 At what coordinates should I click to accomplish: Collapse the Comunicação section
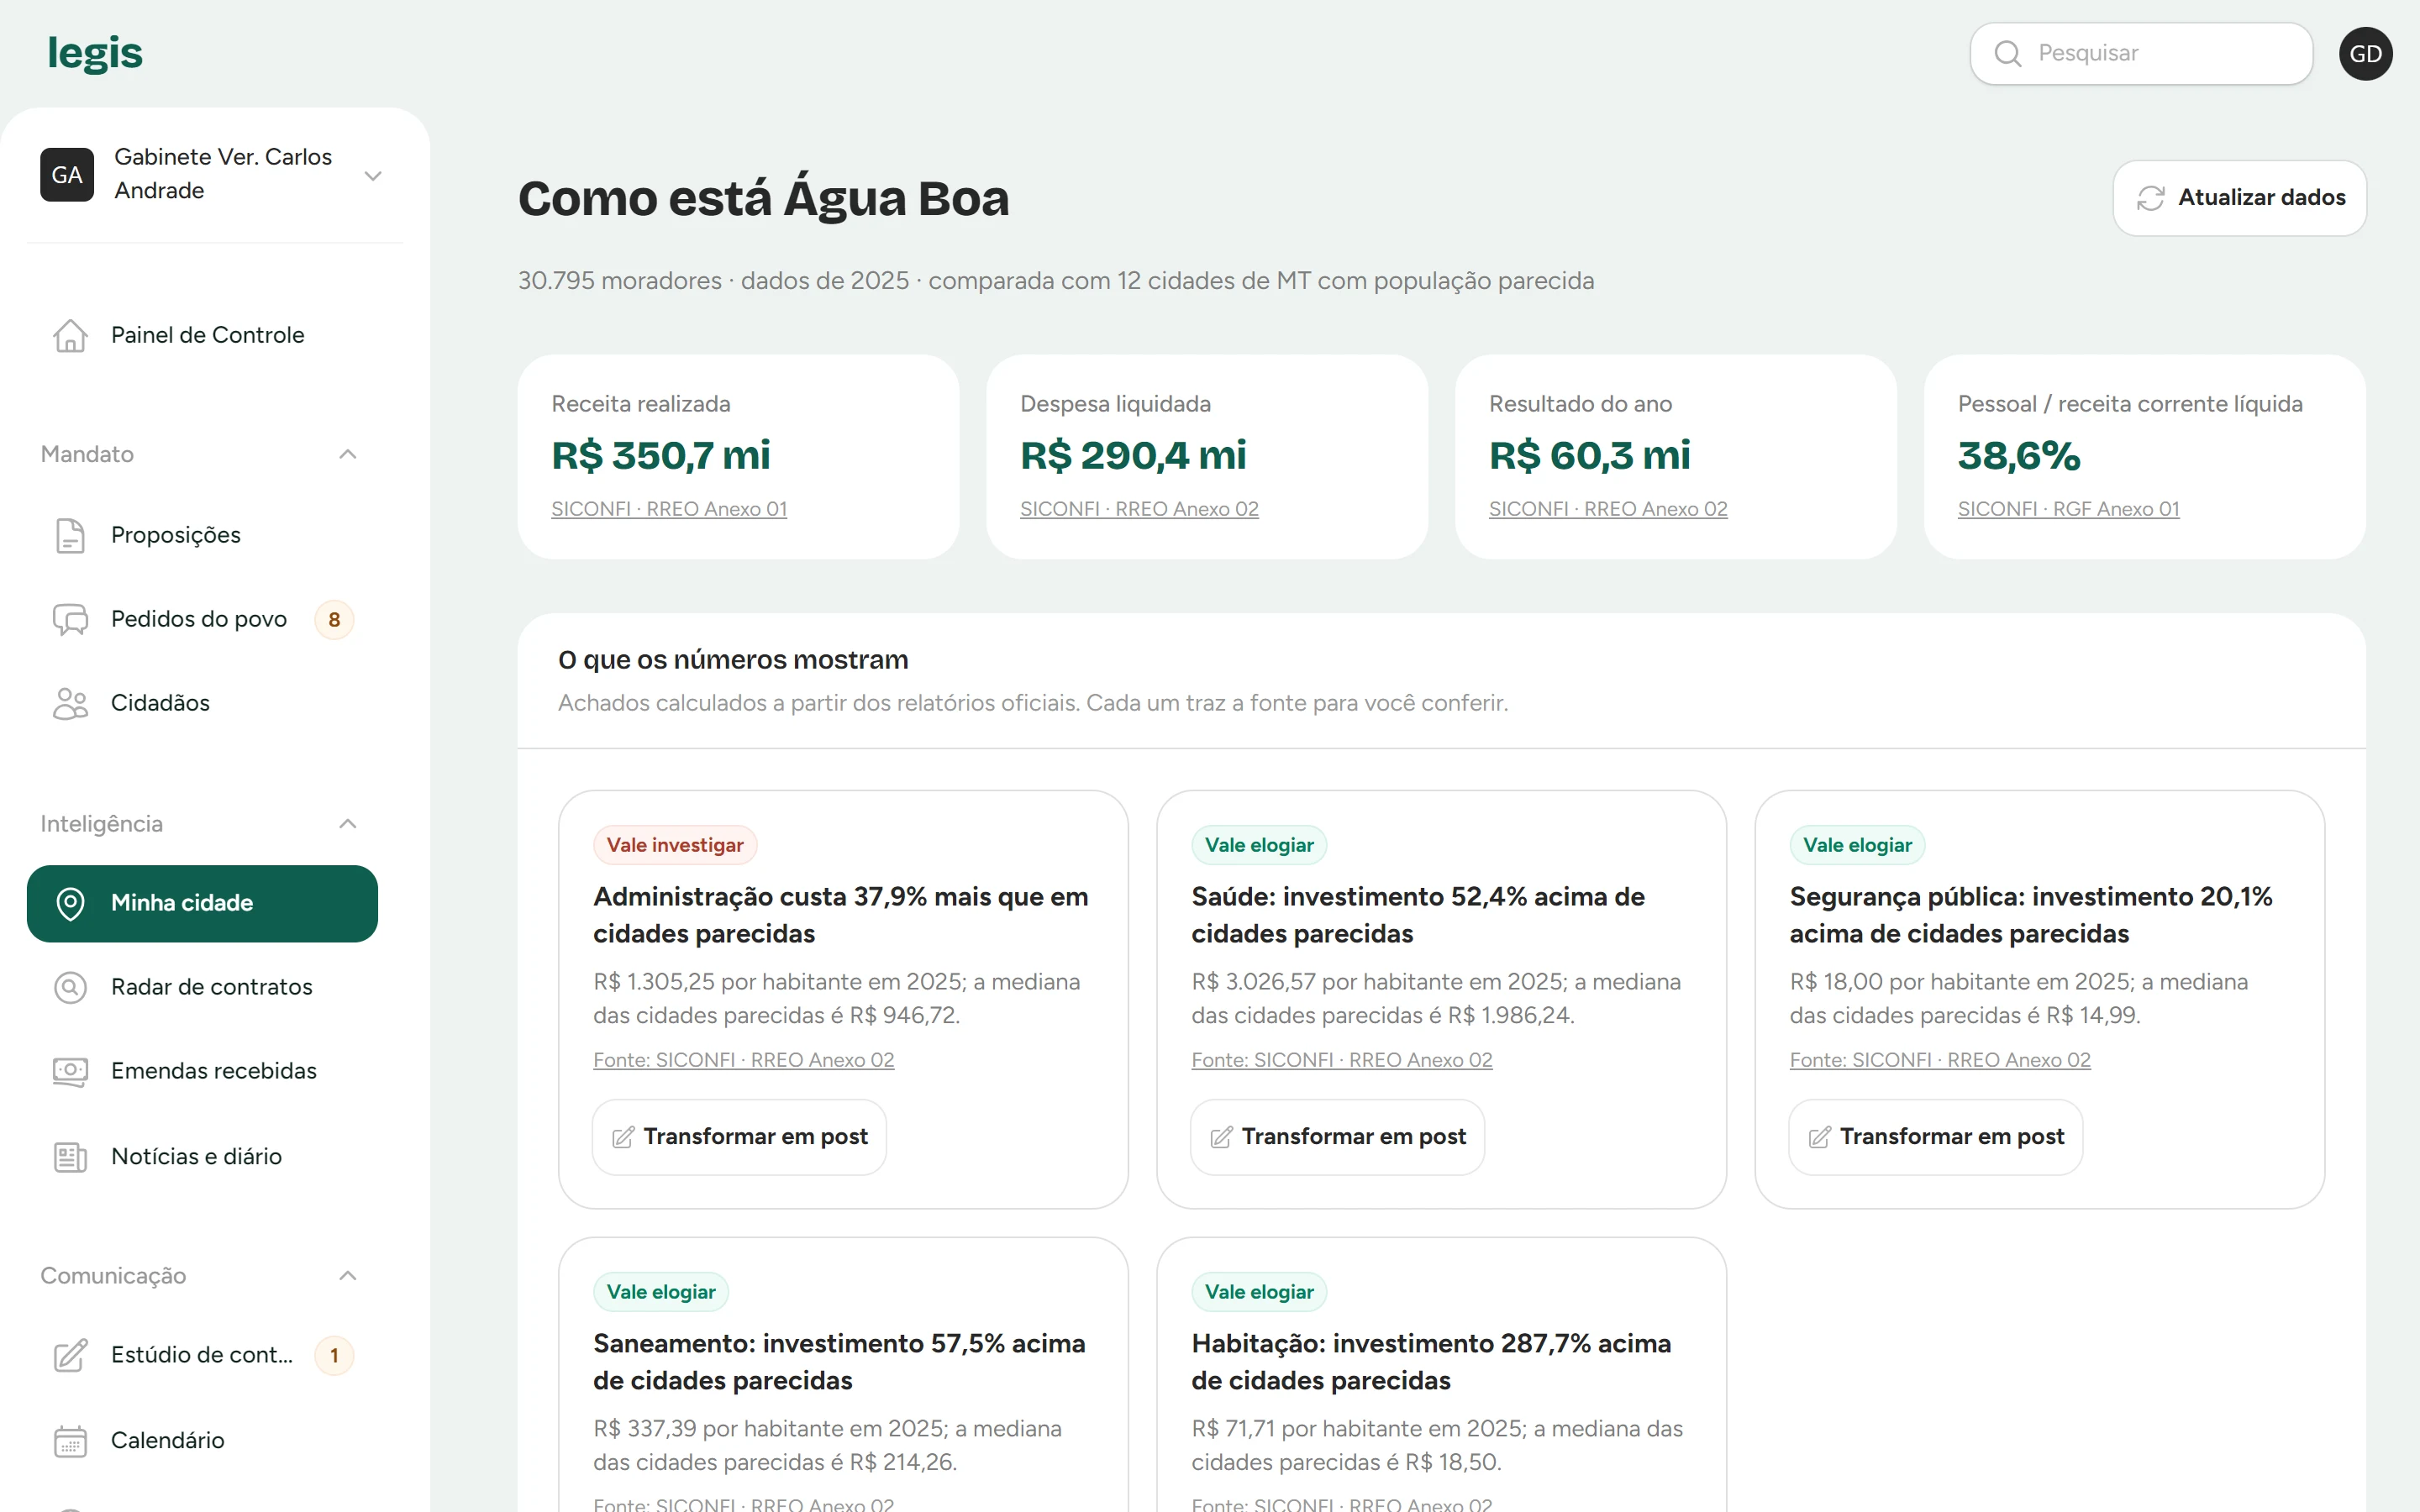[x=347, y=1275]
